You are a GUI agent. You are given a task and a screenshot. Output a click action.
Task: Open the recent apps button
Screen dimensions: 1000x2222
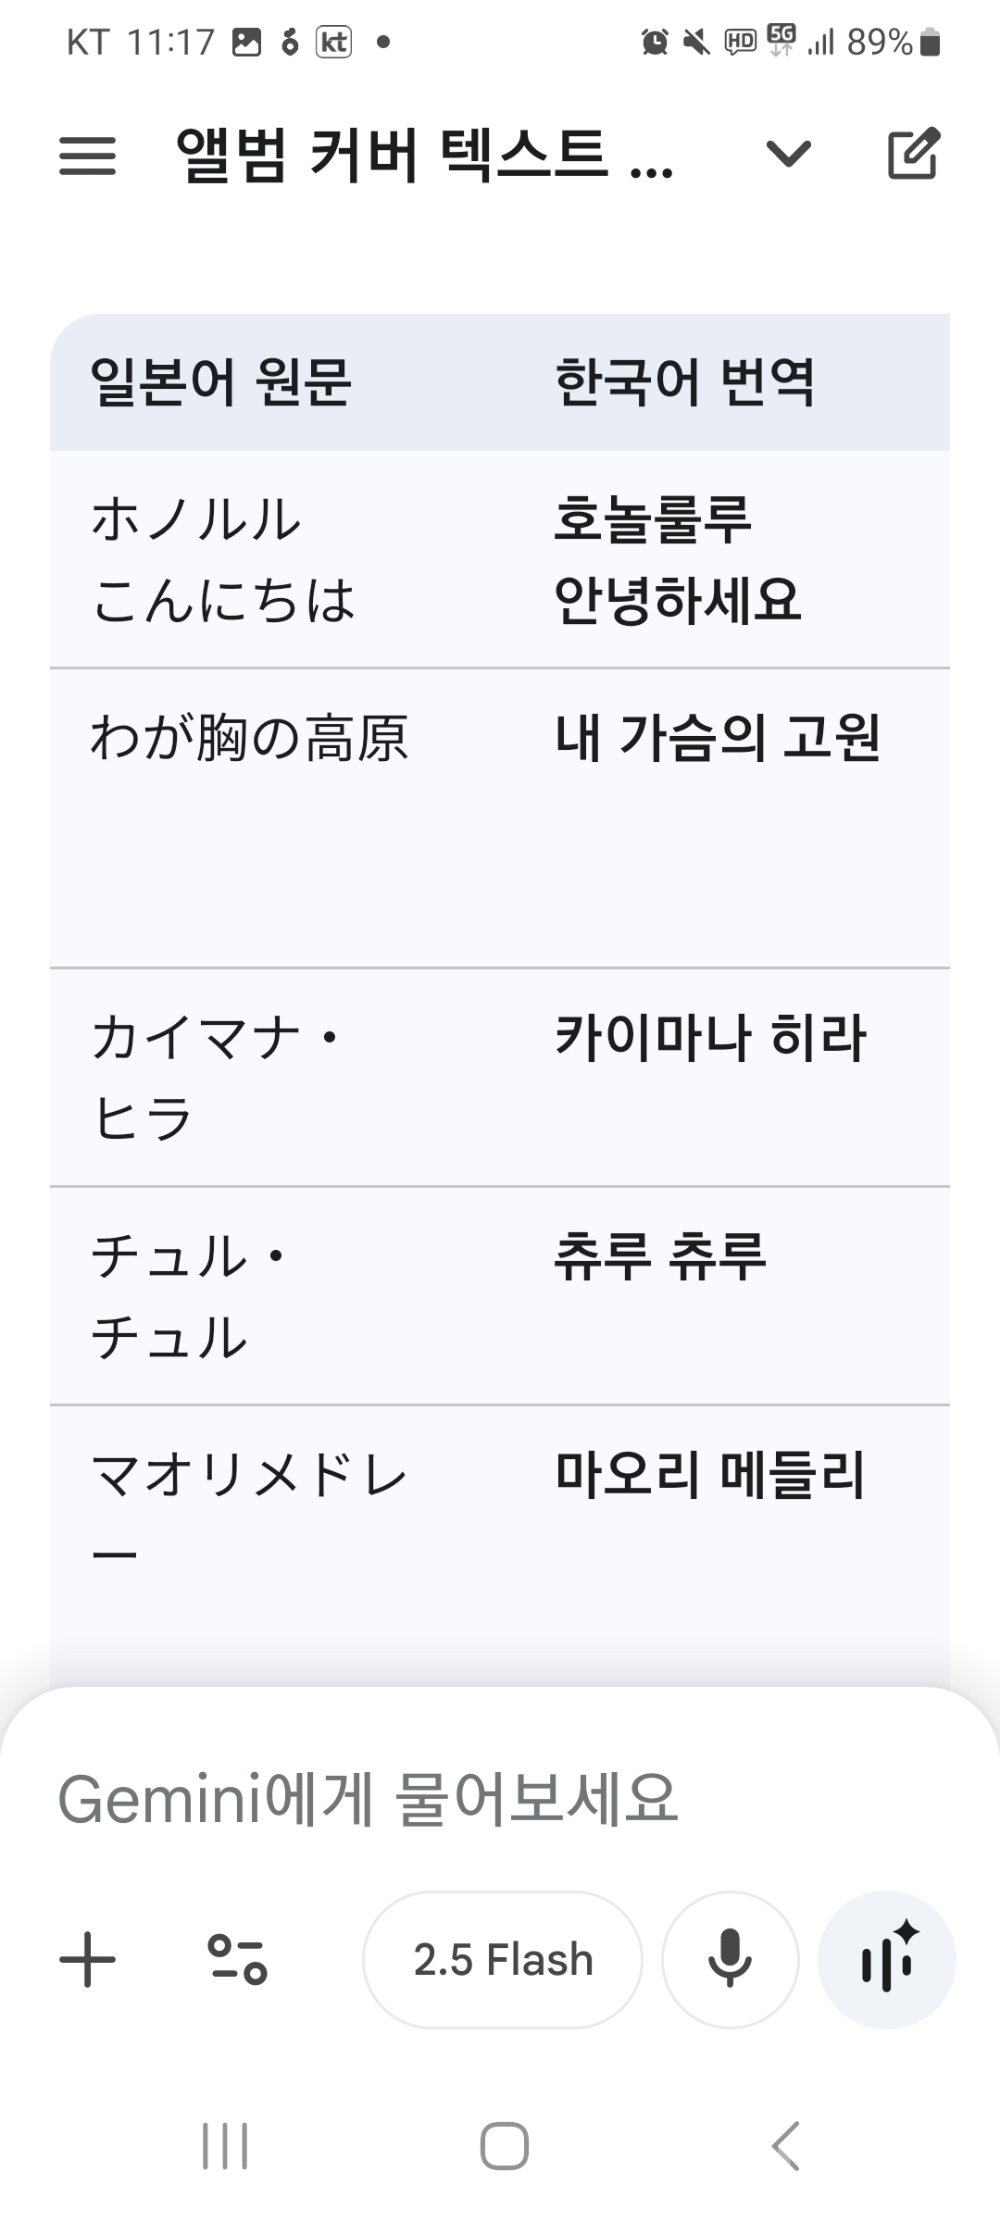(225, 2145)
